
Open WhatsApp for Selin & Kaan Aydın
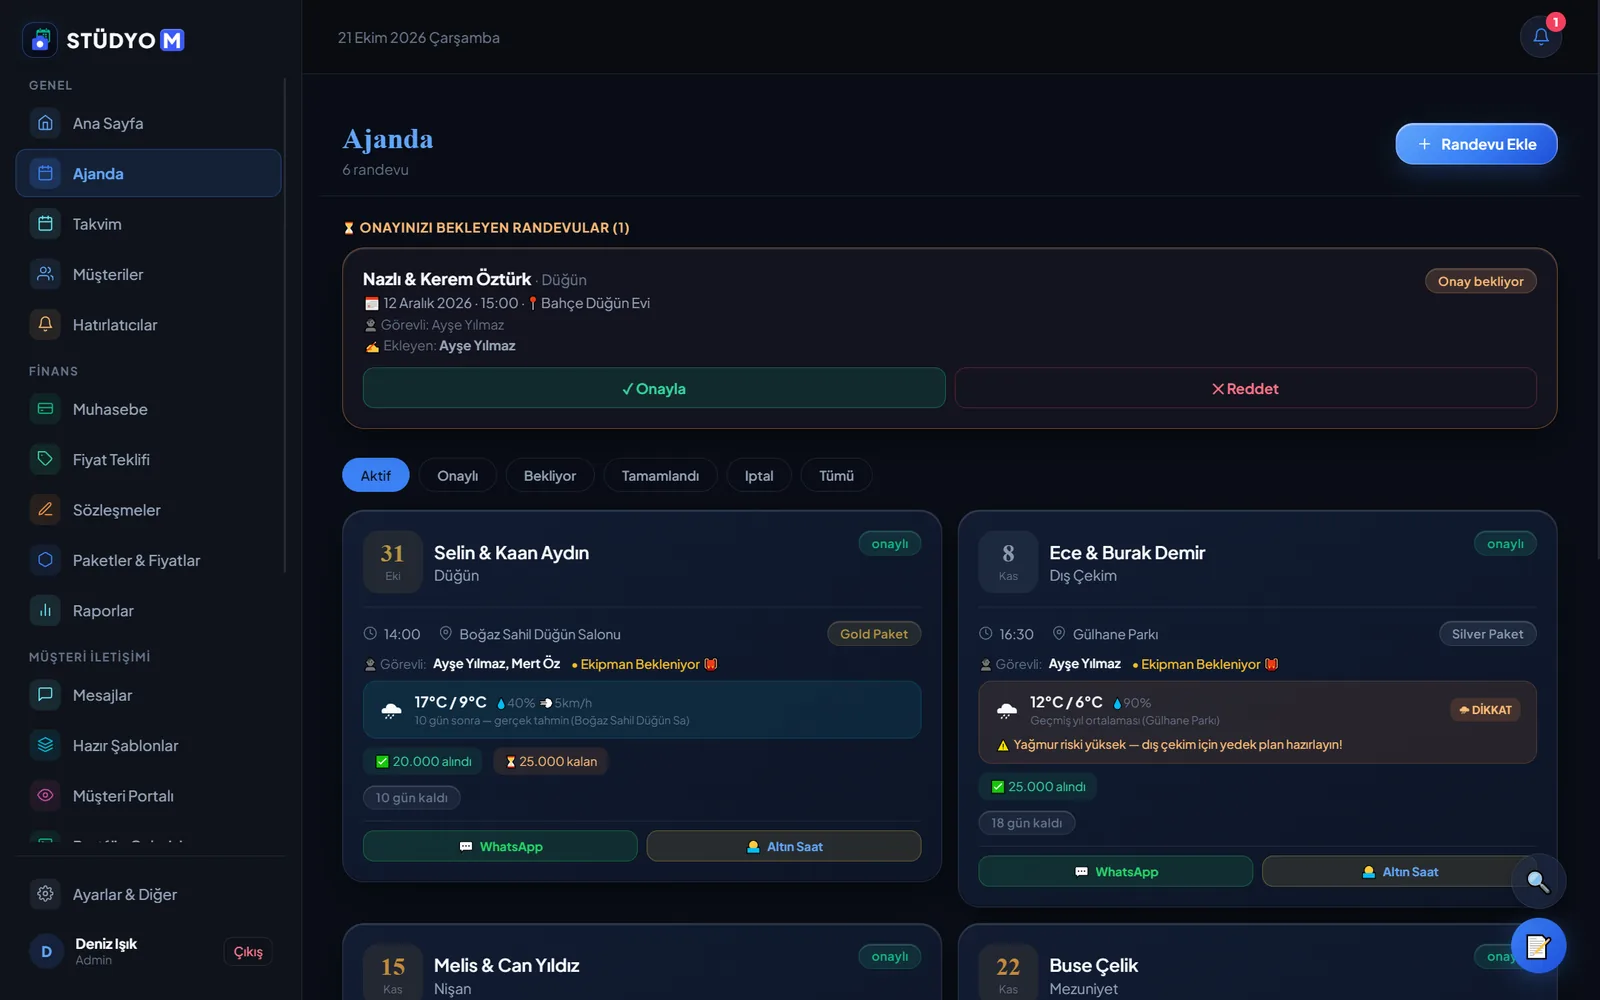point(500,846)
